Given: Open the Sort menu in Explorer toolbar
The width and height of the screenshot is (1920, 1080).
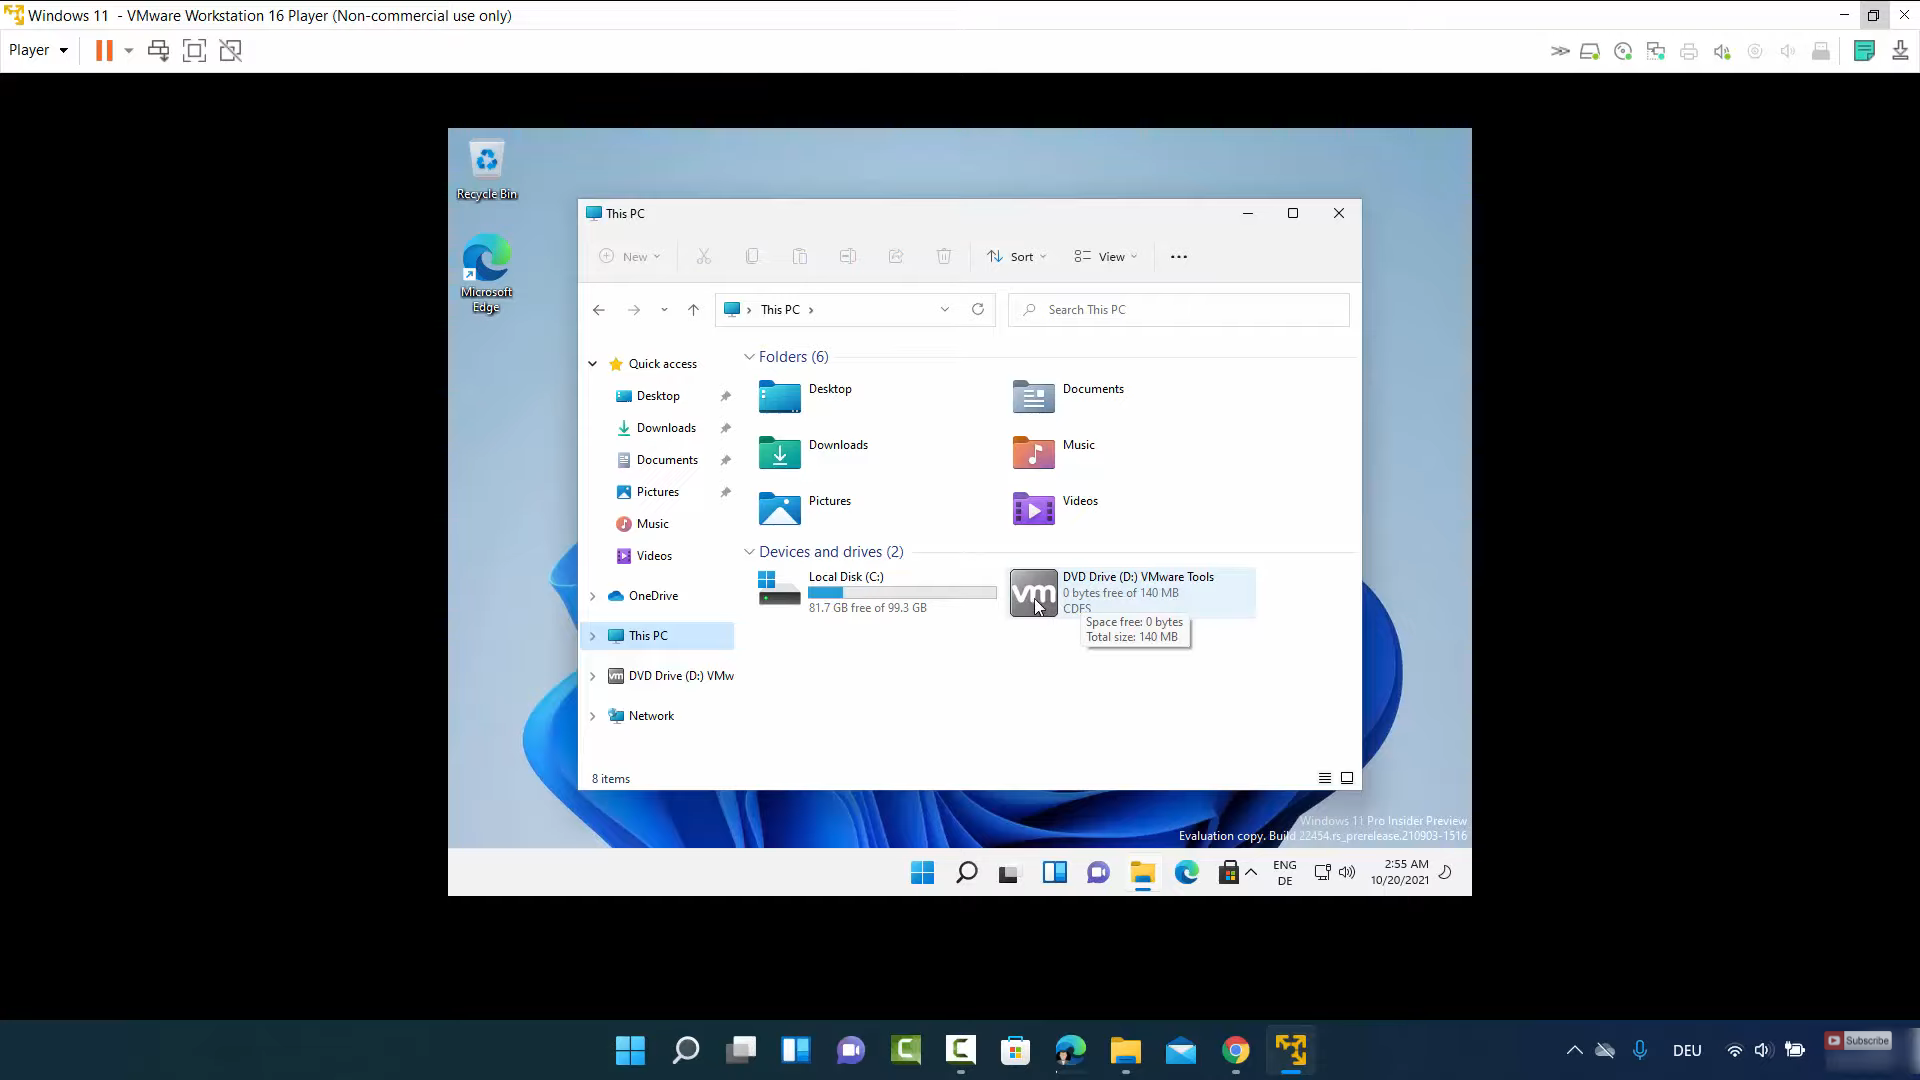Looking at the screenshot, I should click(x=1017, y=257).
